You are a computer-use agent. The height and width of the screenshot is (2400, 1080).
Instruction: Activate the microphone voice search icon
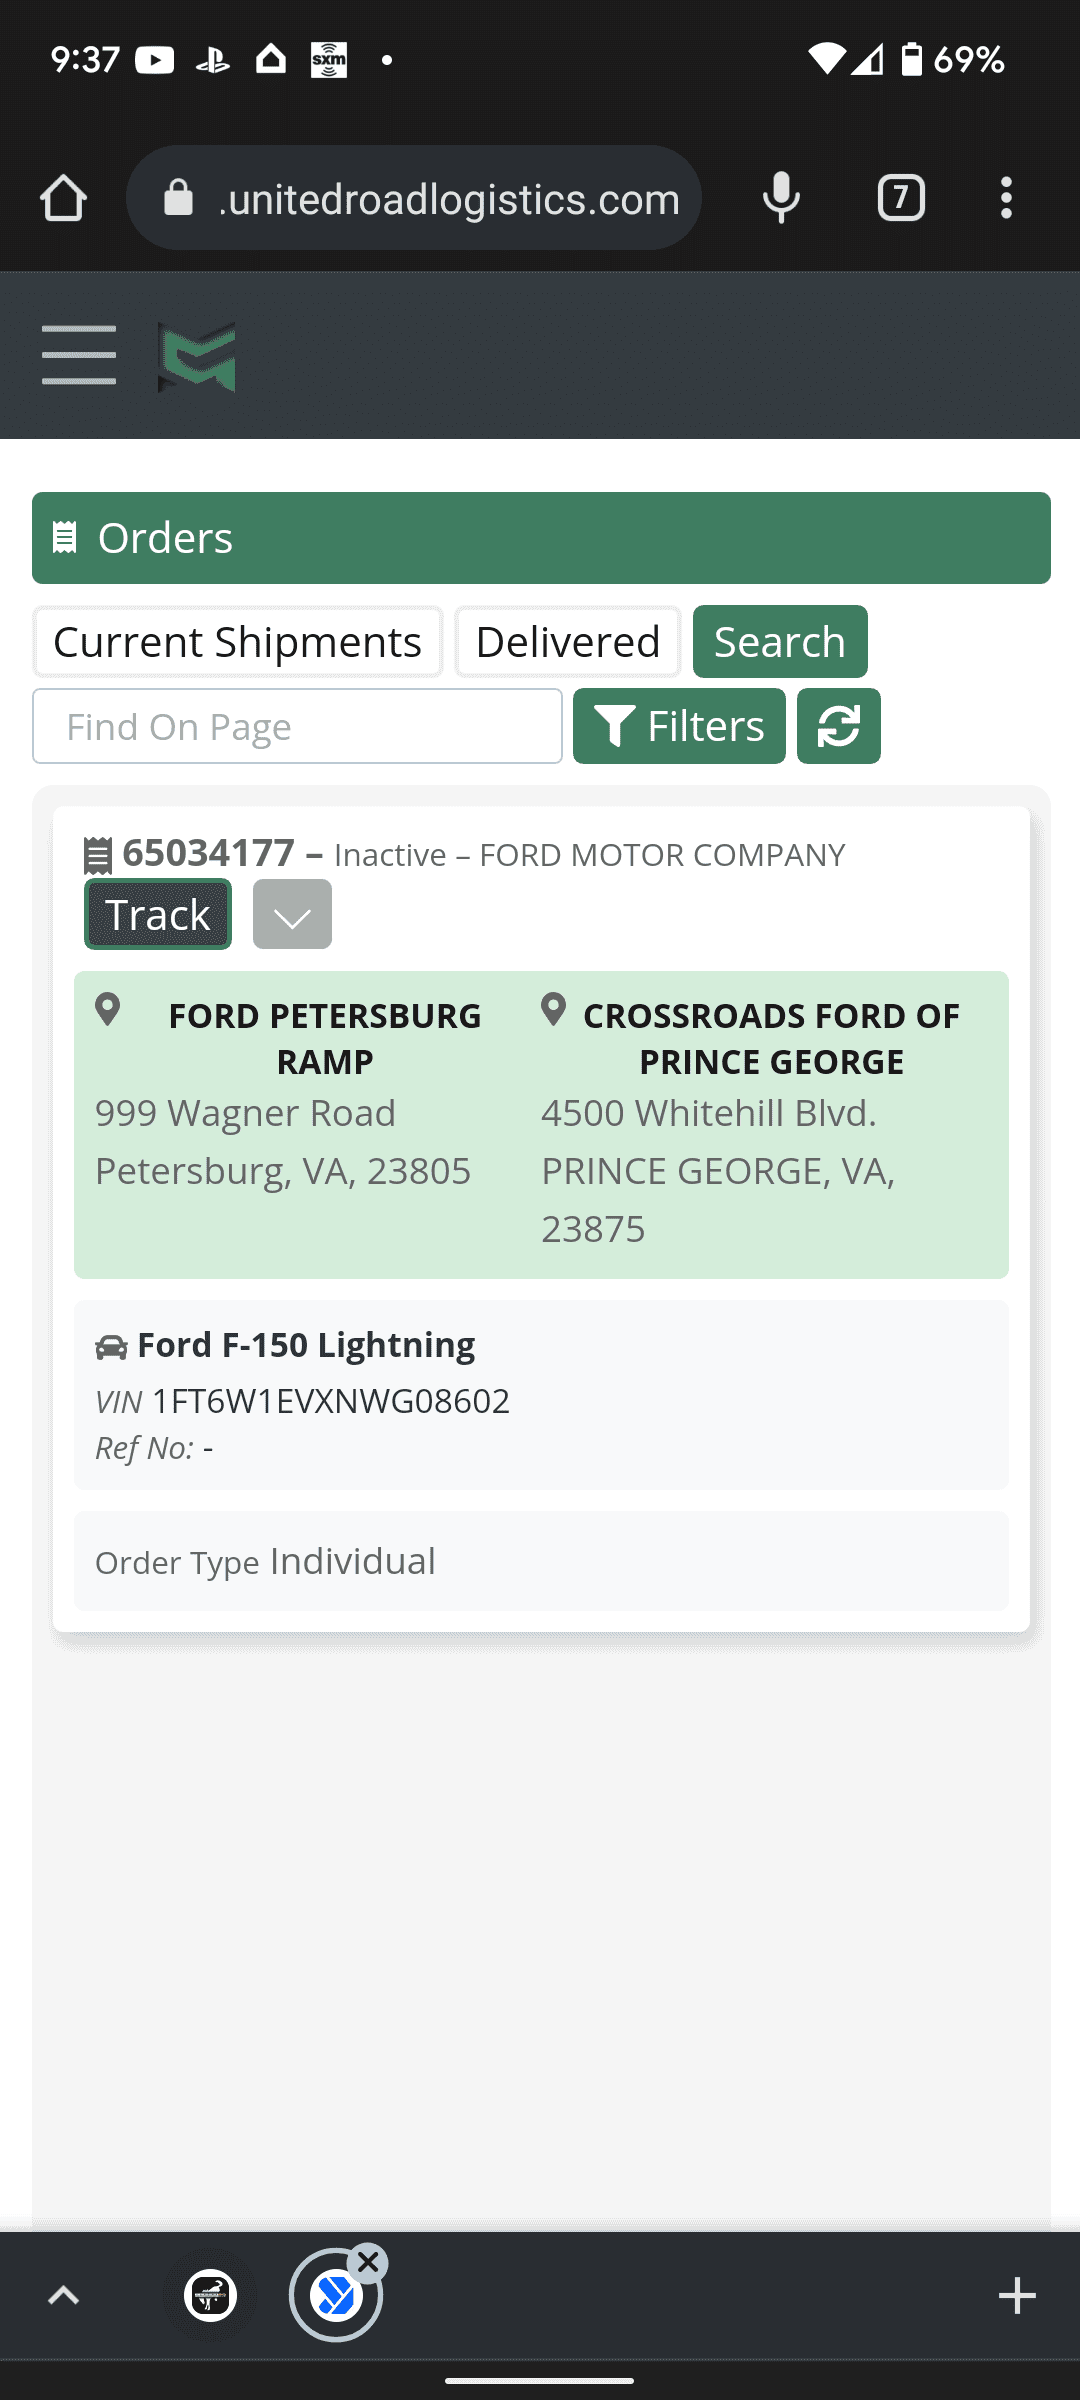coord(781,198)
